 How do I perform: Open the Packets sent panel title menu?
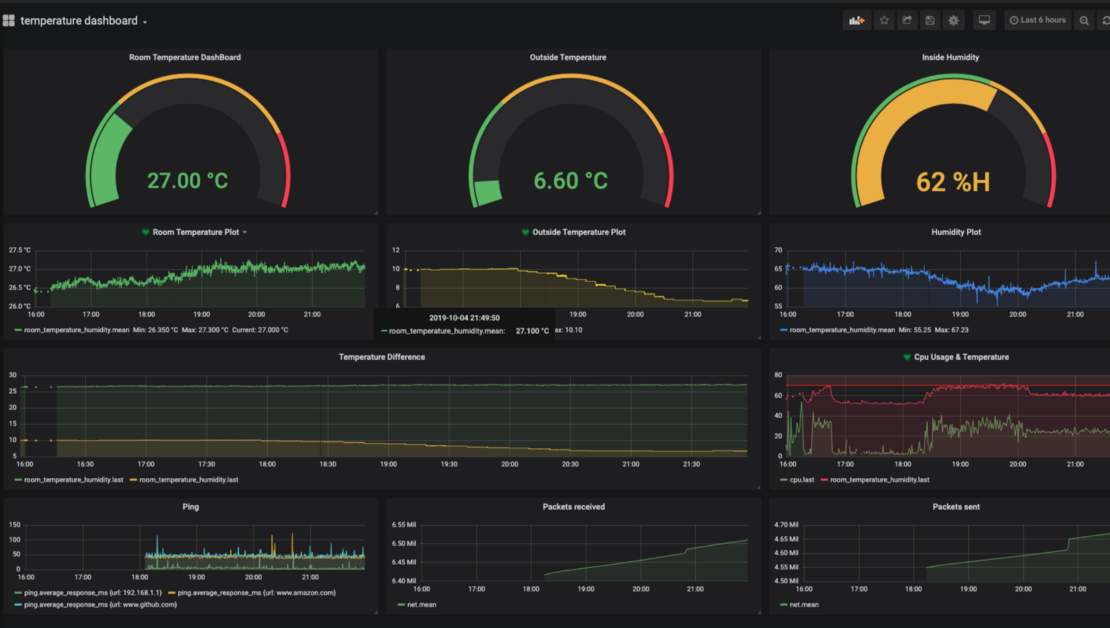956,507
